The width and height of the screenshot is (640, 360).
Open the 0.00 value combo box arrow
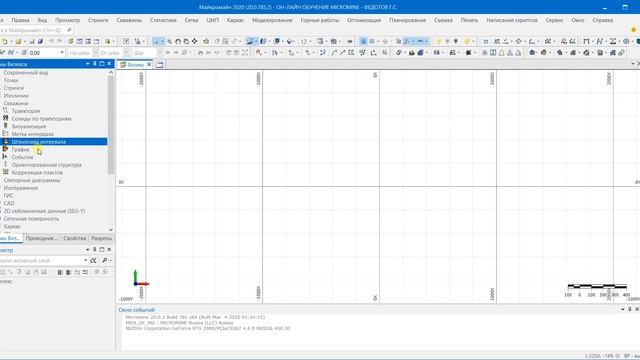pos(62,53)
